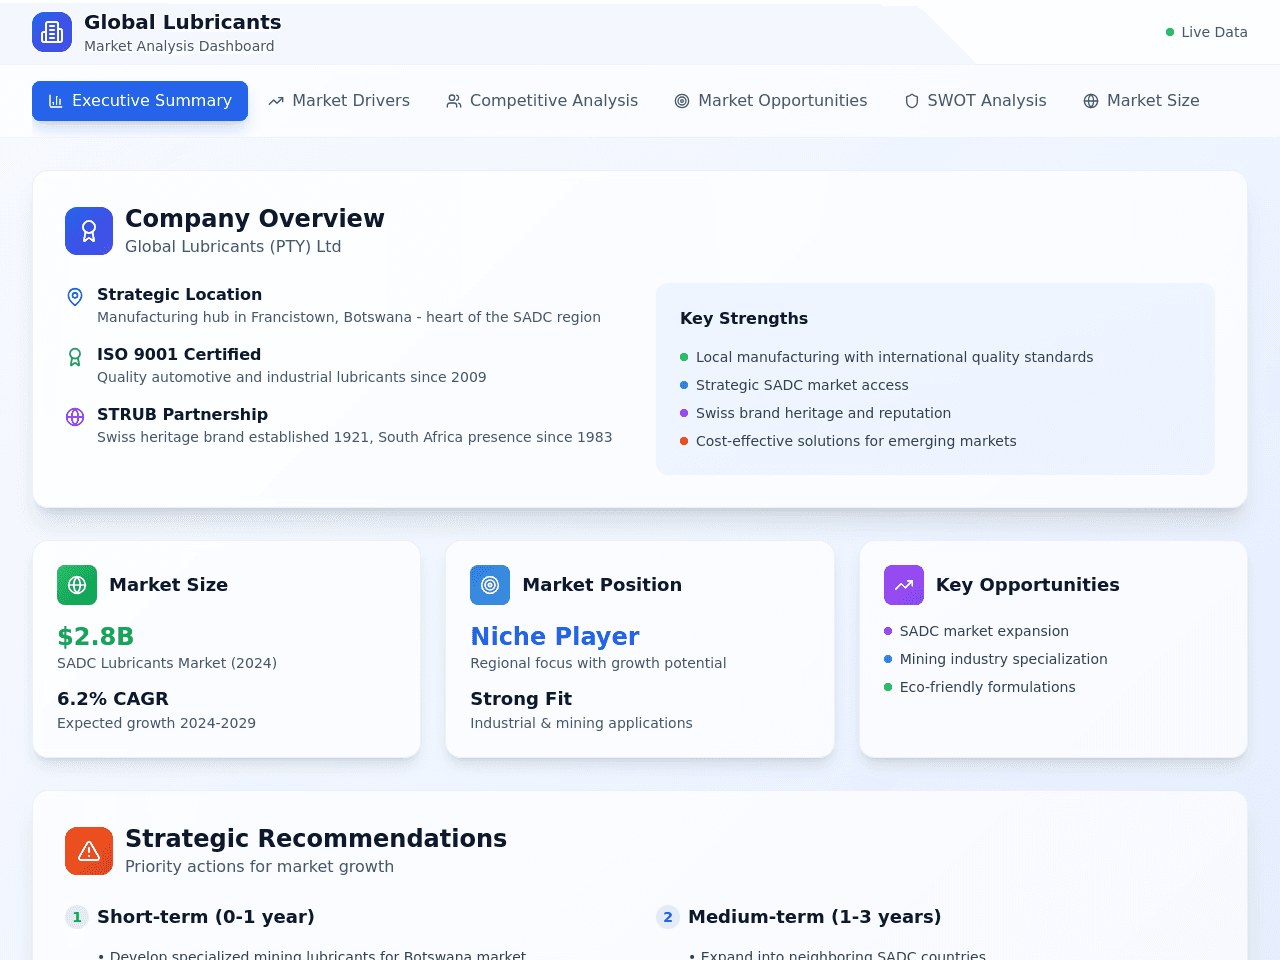Image resolution: width=1280 pixels, height=960 pixels.
Task: Select the SWOT Analysis tab
Action: 975,101
